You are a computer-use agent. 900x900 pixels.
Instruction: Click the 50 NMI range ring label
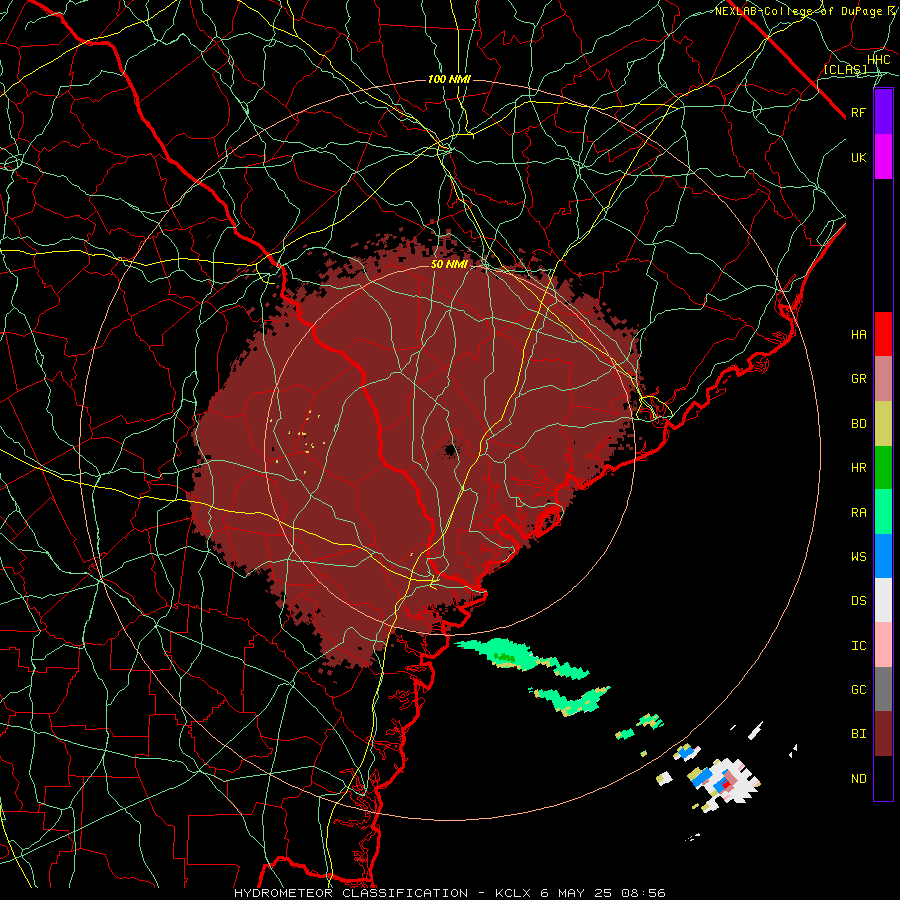pyautogui.click(x=449, y=265)
